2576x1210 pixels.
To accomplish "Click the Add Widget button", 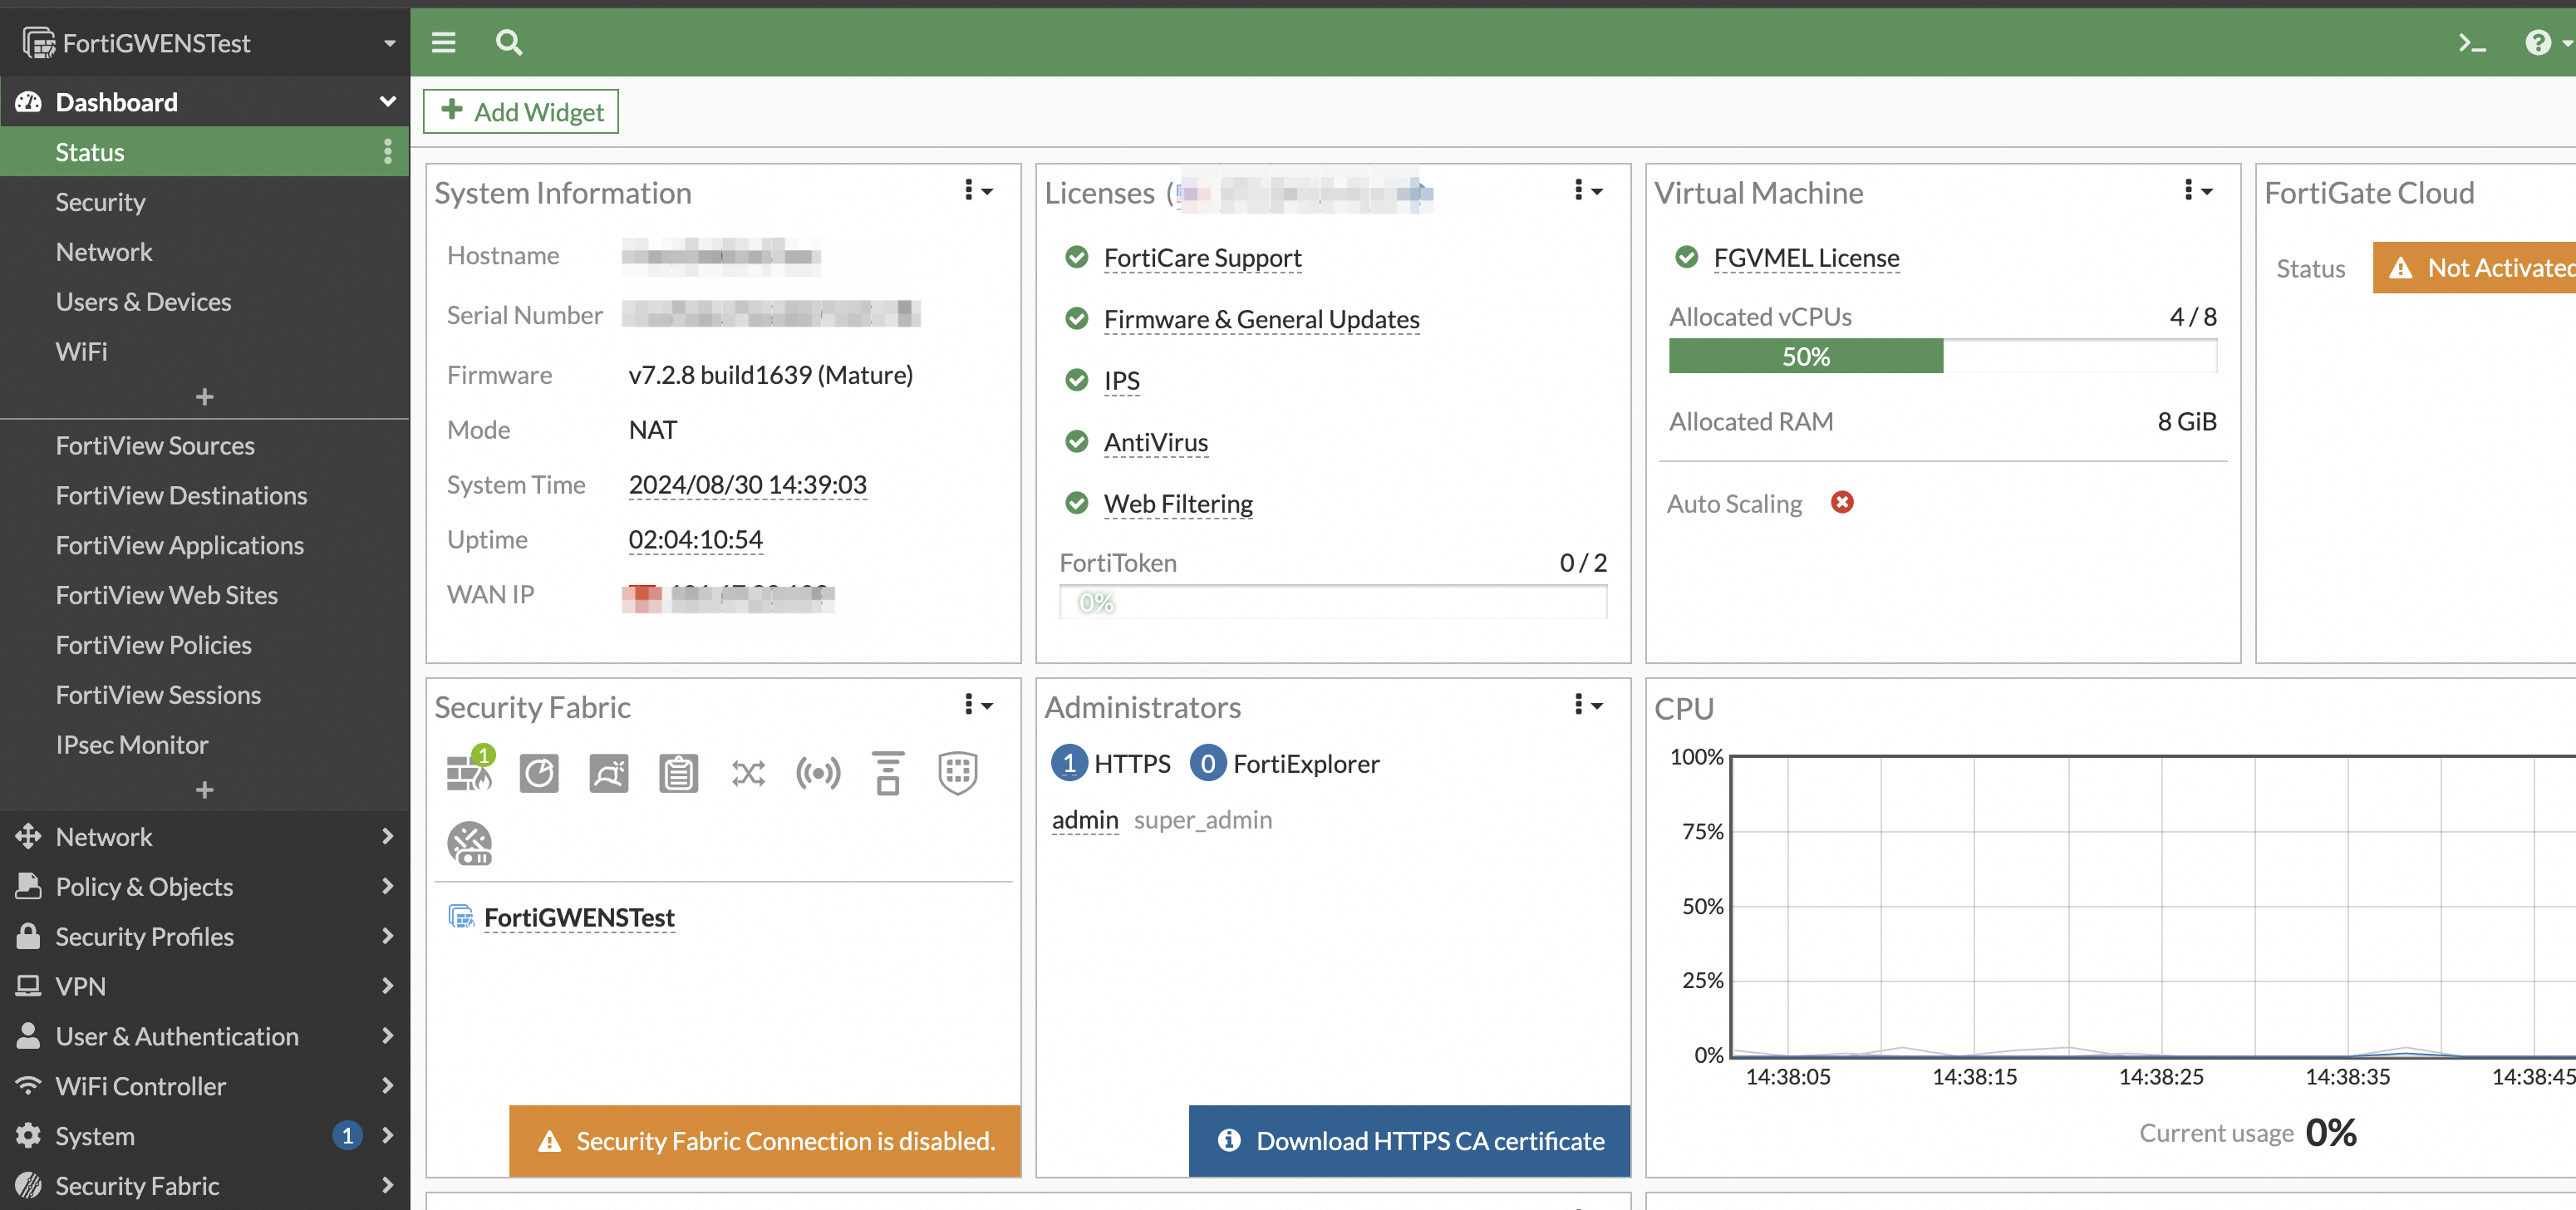I will (x=521, y=111).
